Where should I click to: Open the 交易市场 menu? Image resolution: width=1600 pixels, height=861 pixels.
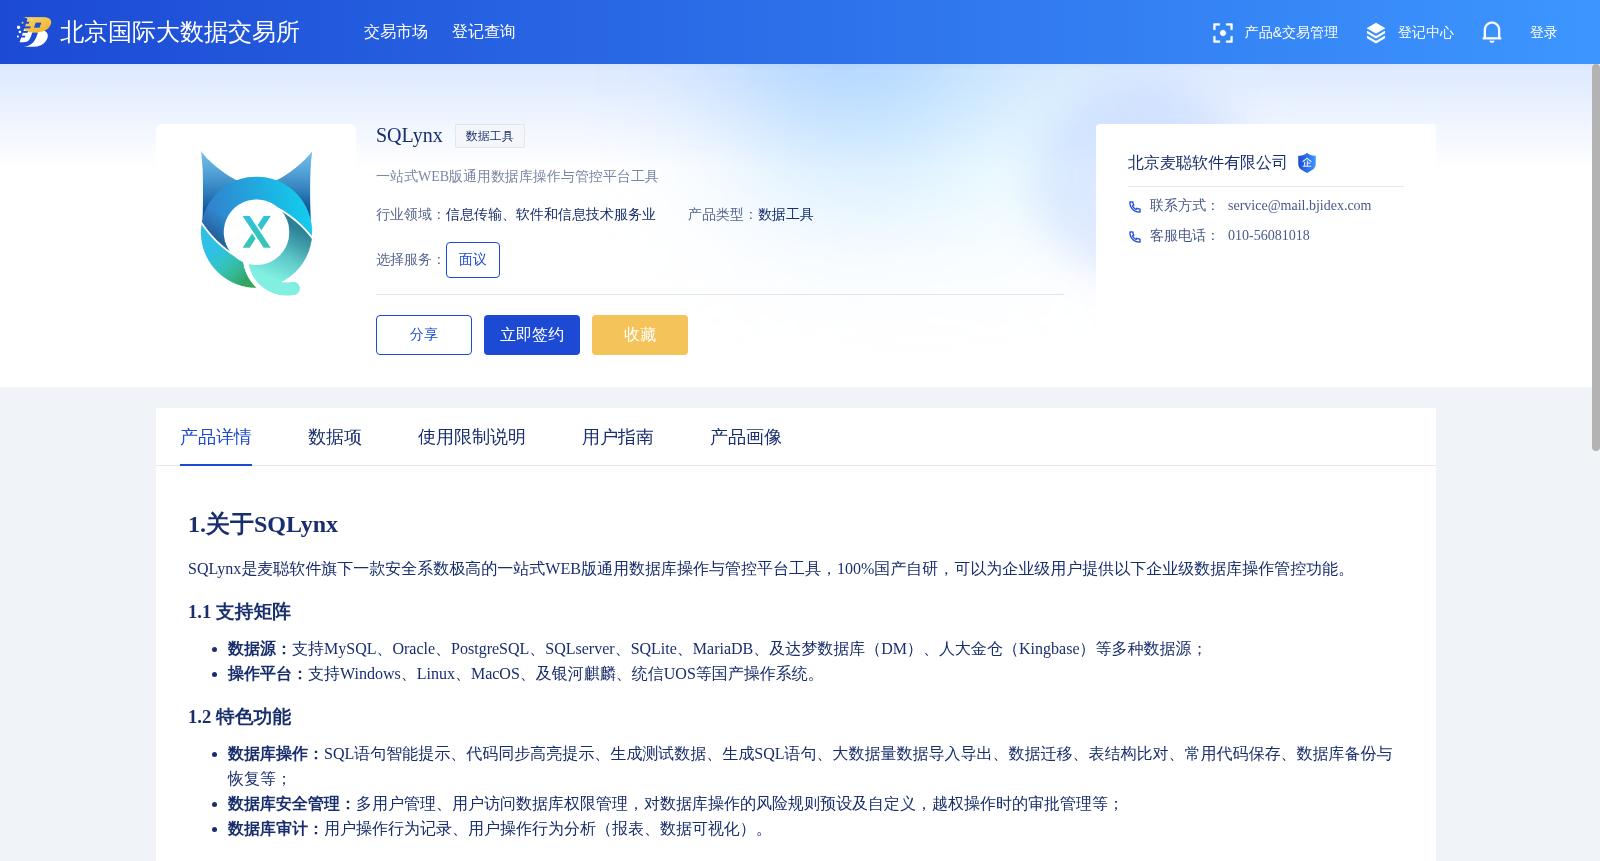coord(396,32)
